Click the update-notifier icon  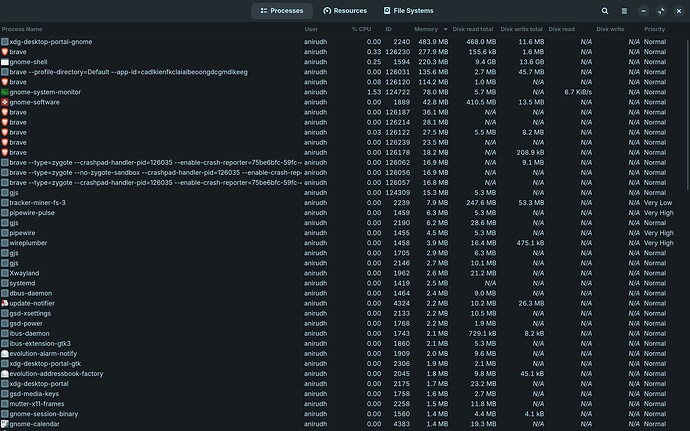pos(5,303)
